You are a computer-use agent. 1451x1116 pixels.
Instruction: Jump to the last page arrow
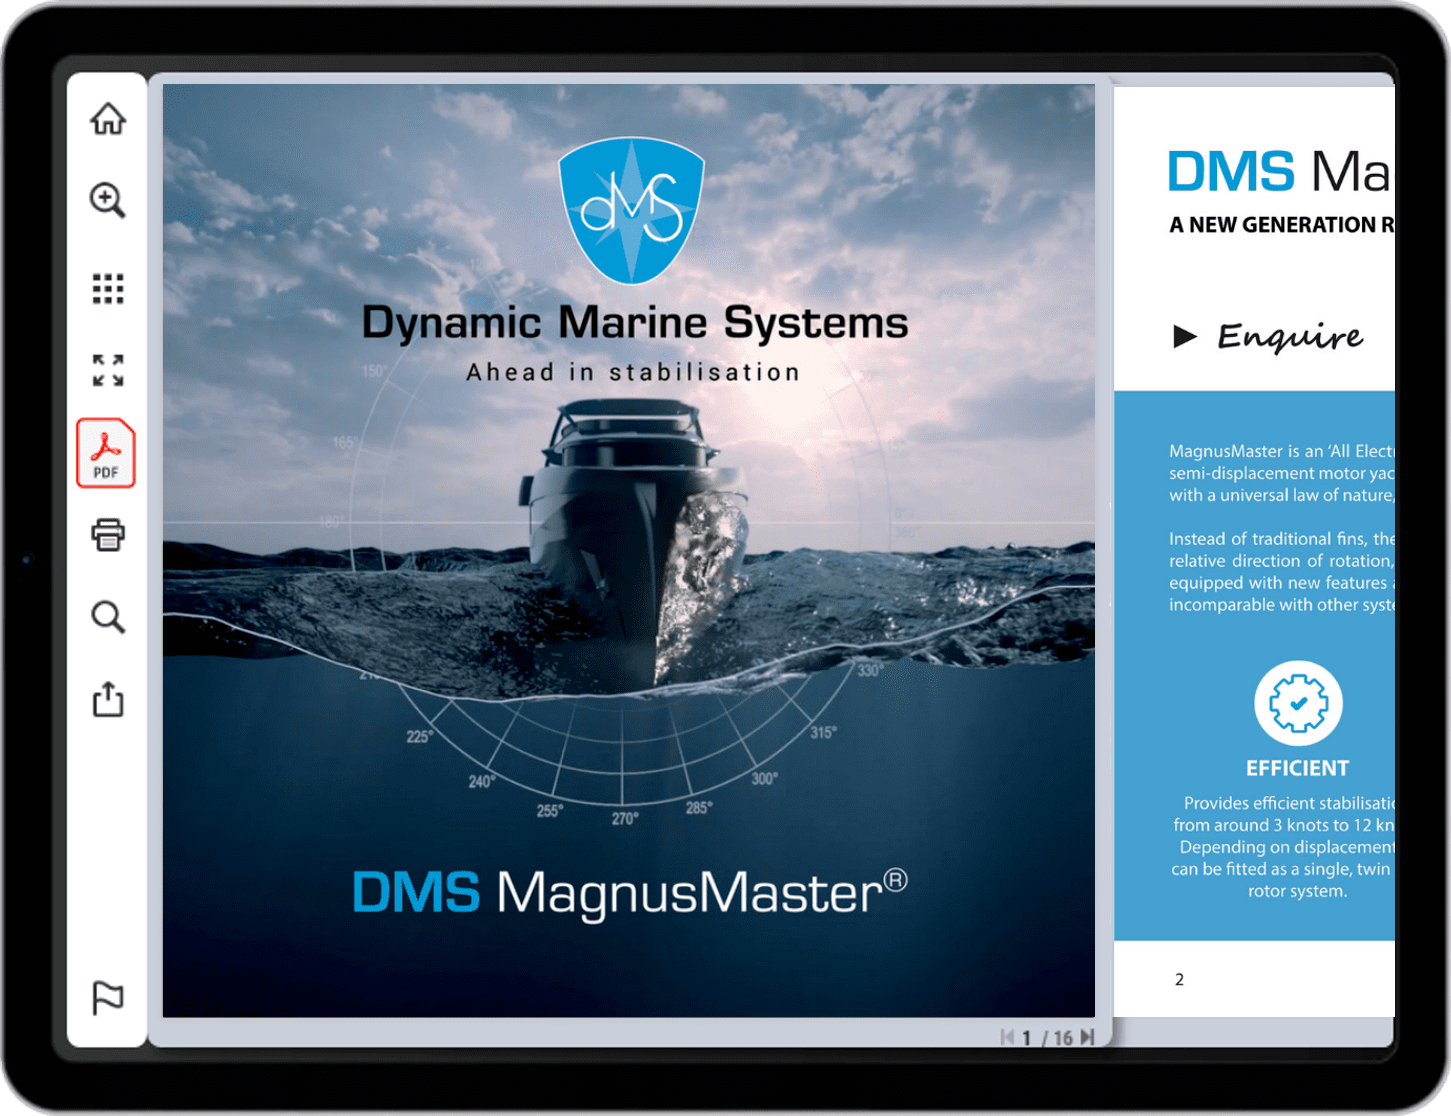click(x=1087, y=1038)
